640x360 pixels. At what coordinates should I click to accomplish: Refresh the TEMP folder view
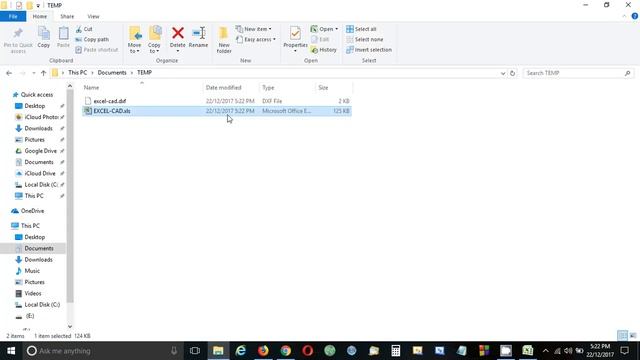513,73
